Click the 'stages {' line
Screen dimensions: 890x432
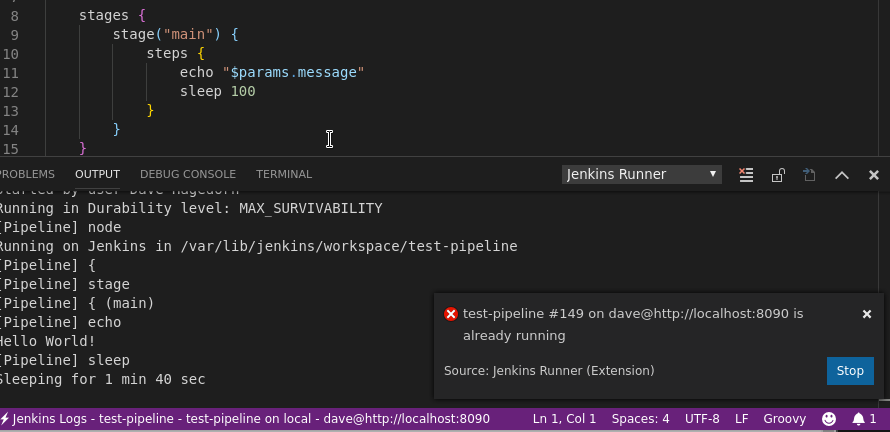(112, 15)
